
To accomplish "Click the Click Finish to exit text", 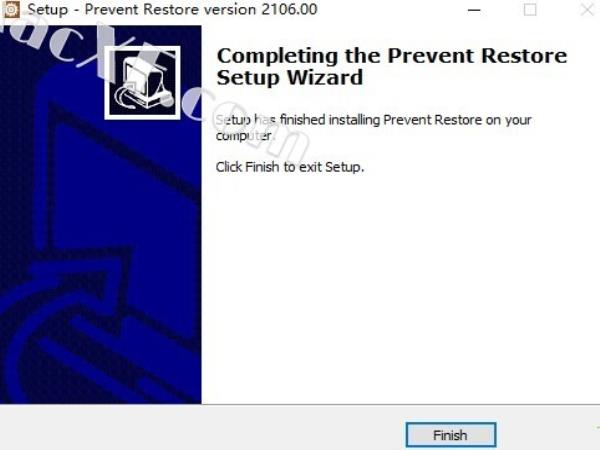I will [290, 167].
